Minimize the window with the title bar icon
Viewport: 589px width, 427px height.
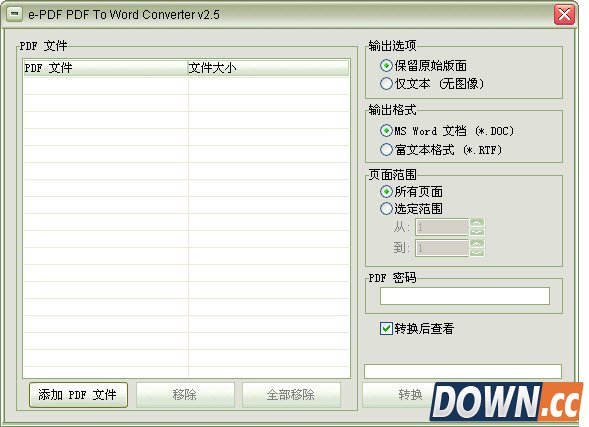click(15, 14)
